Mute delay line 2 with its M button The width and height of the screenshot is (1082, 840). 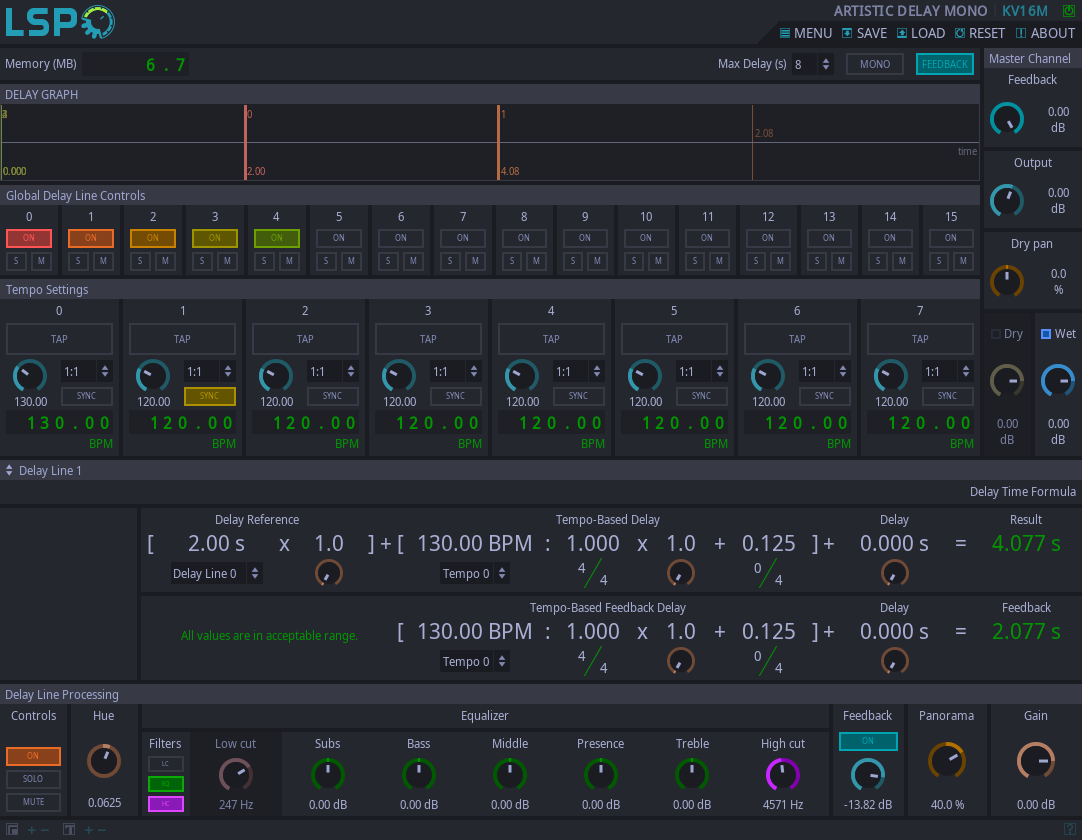(x=166, y=261)
